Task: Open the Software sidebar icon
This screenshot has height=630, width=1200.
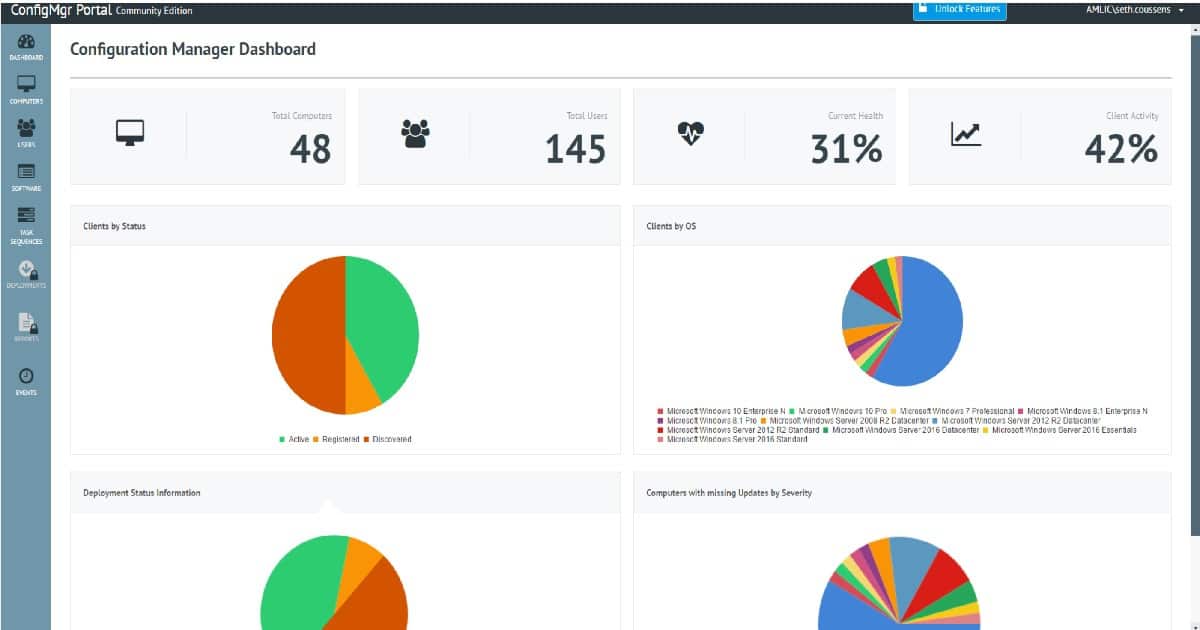Action: pyautogui.click(x=26, y=177)
